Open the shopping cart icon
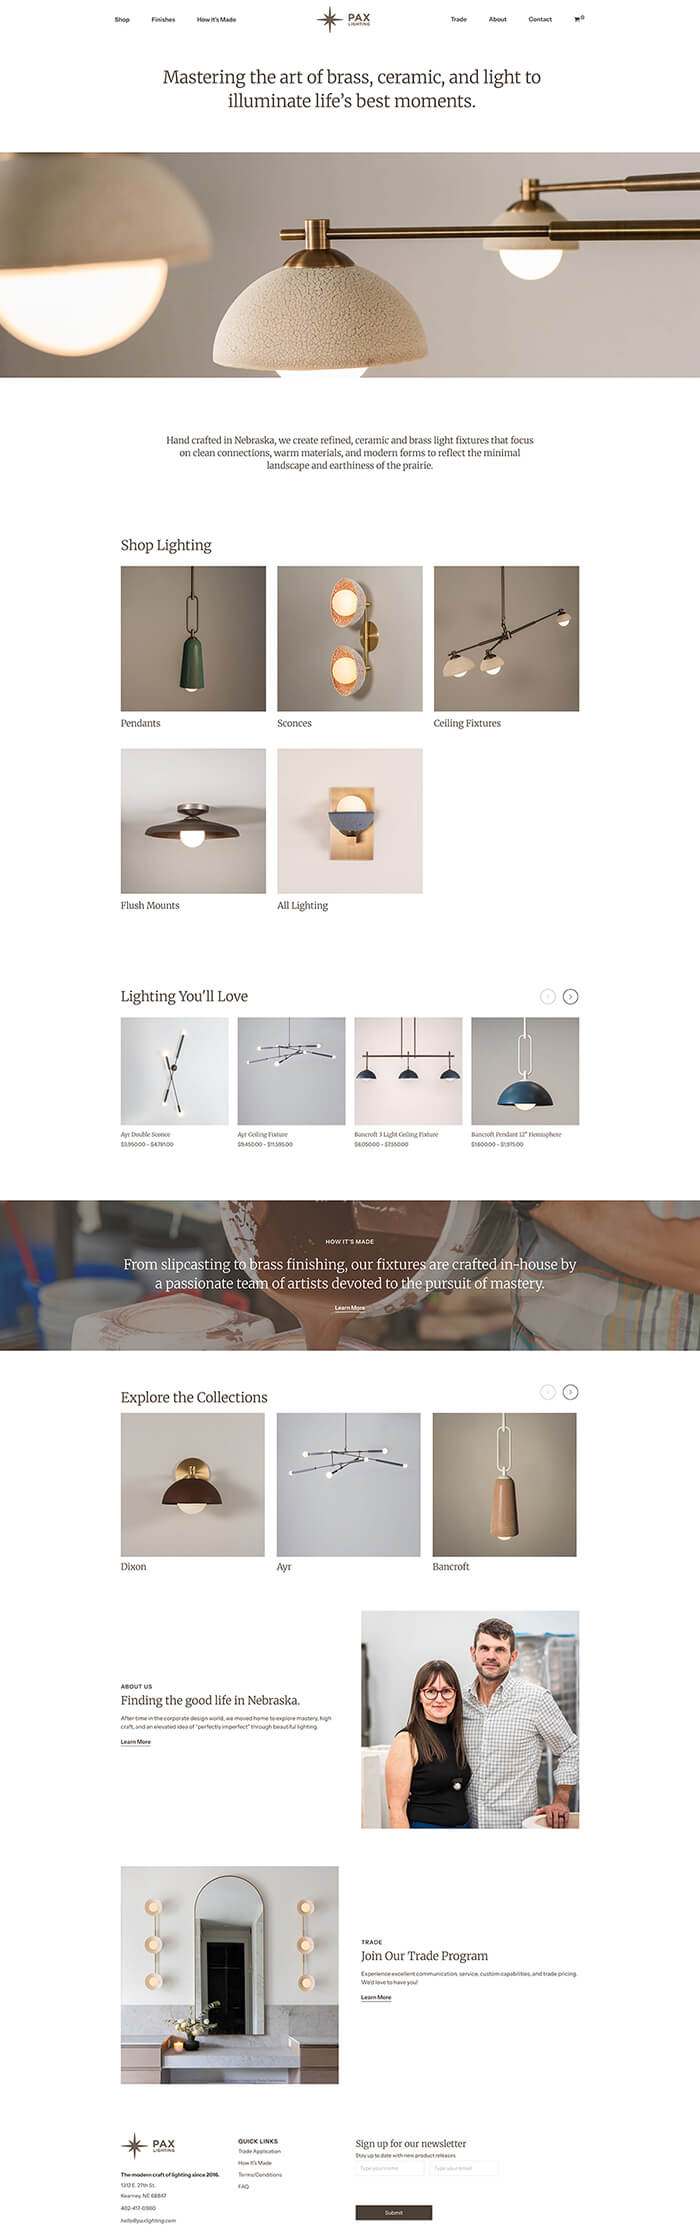 coord(578,19)
